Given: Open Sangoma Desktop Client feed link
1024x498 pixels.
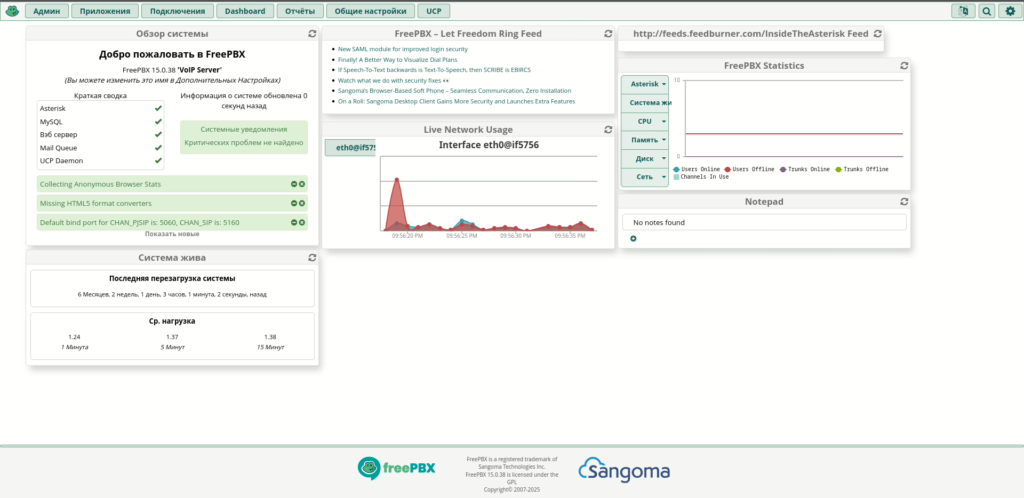Looking at the screenshot, I should (x=456, y=101).
